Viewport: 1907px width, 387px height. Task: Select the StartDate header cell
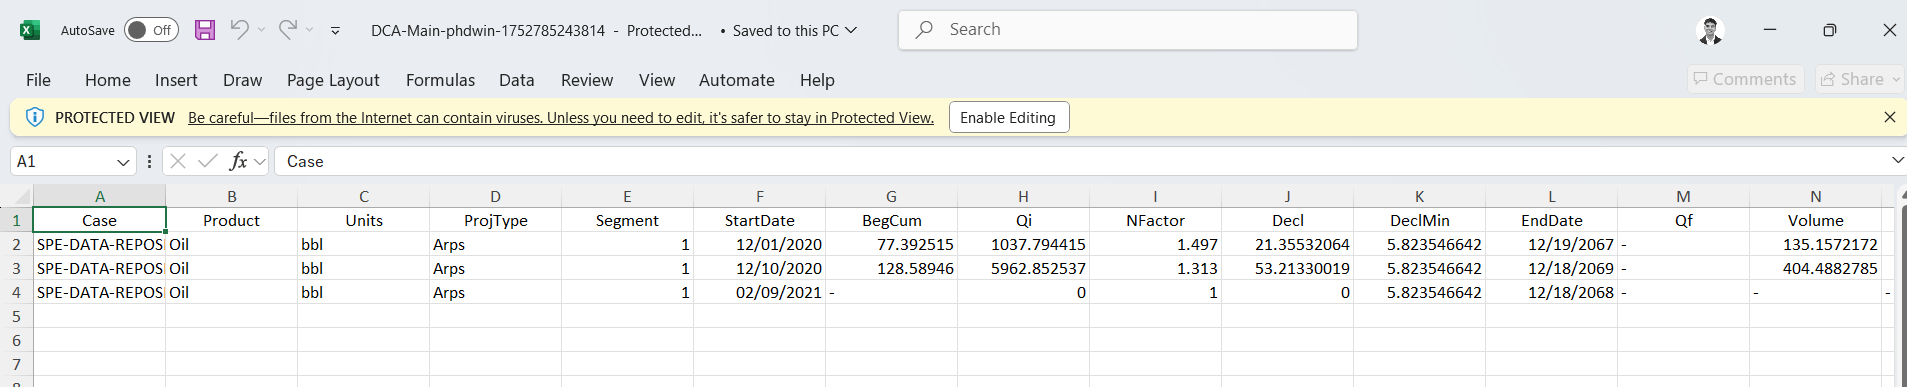[760, 220]
